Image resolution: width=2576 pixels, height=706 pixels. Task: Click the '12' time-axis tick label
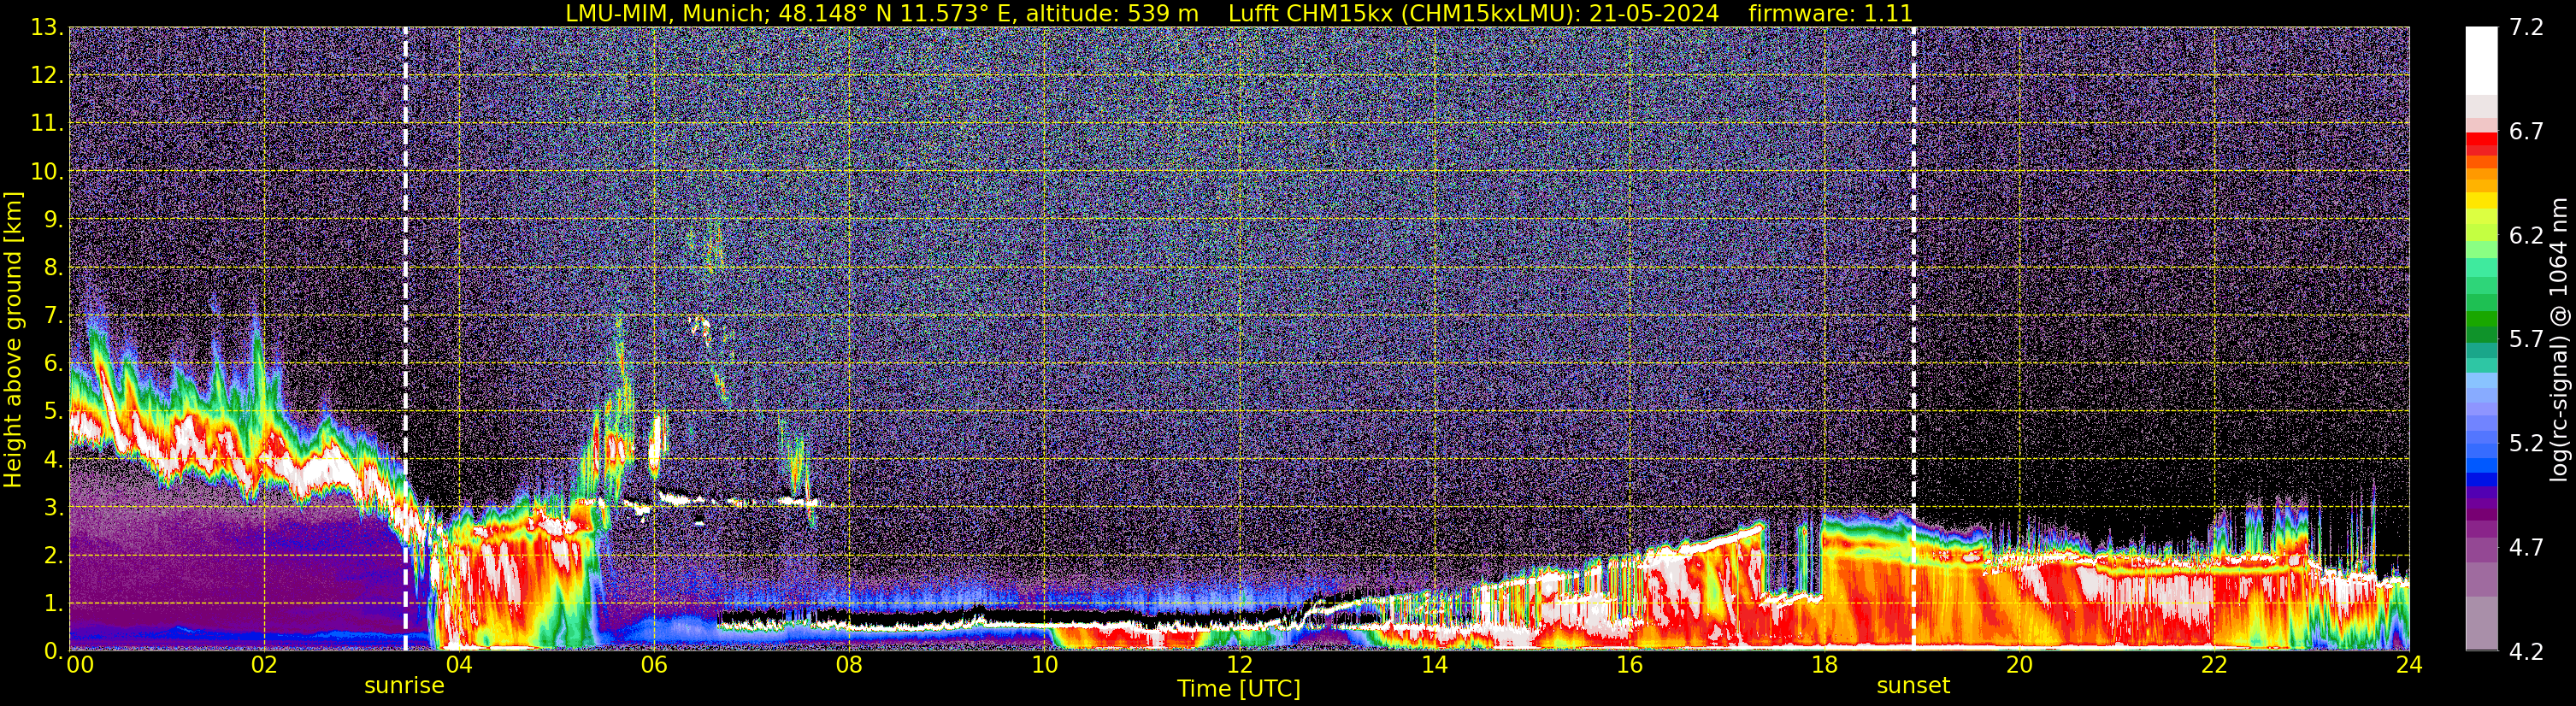(x=1239, y=665)
